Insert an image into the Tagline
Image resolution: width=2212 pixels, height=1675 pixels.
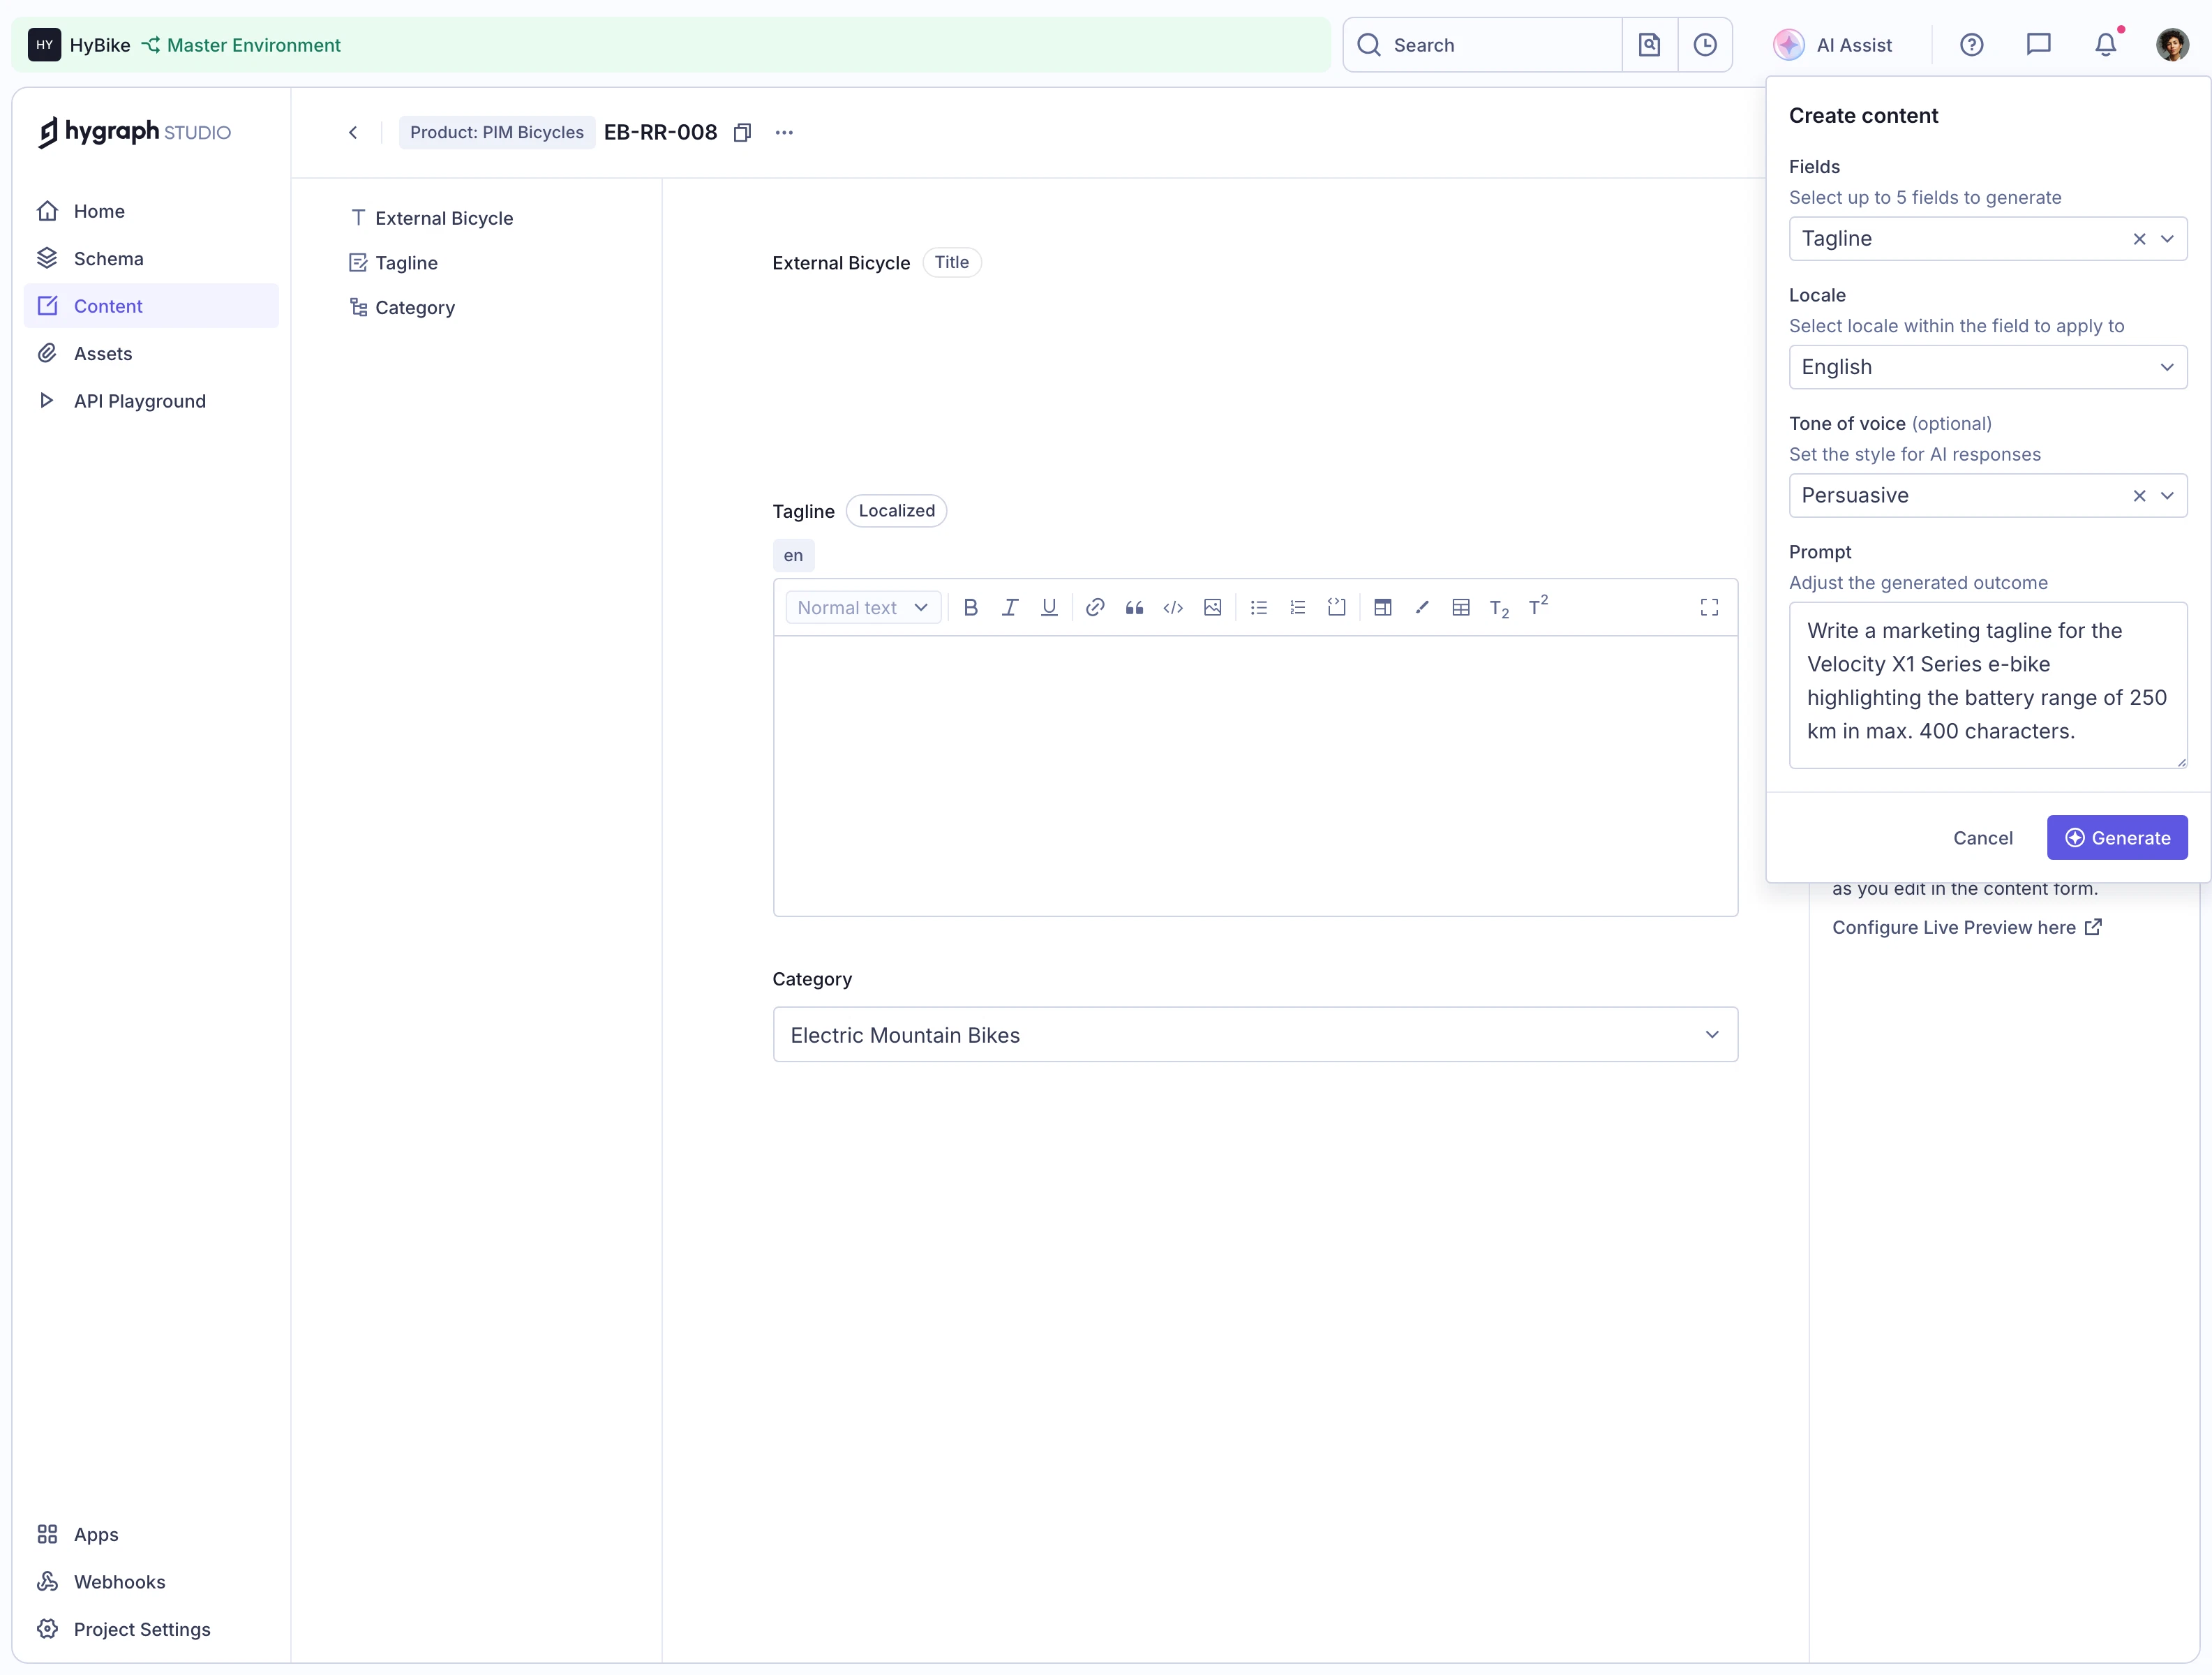point(1213,607)
